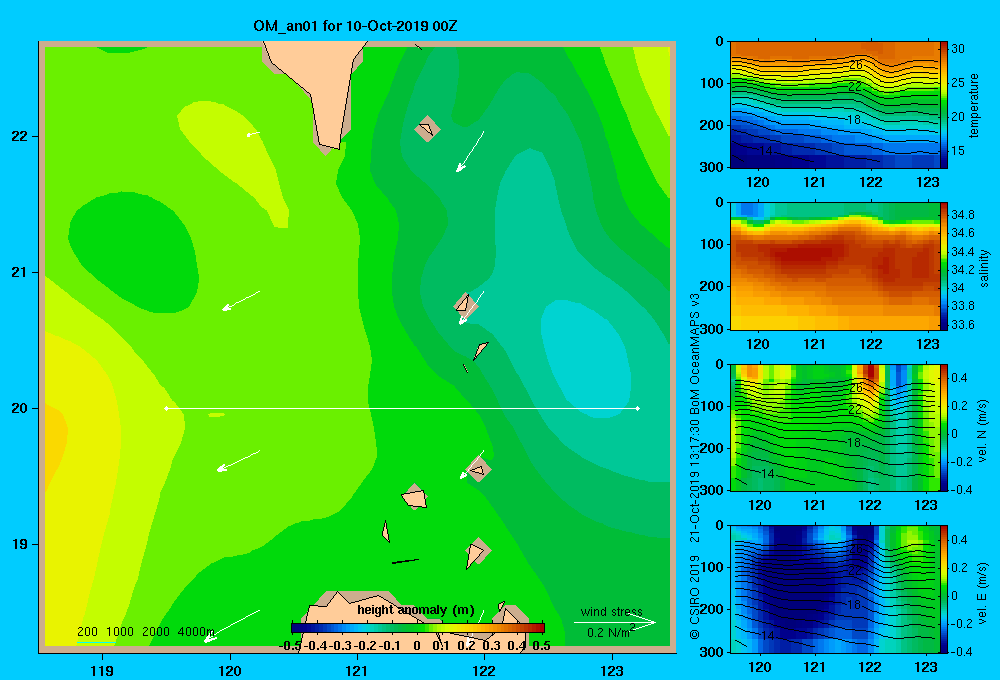Viewport: 1000px width, 680px height.
Task: Click the wind arrow near 120E 19.6N
Action: tap(238, 461)
